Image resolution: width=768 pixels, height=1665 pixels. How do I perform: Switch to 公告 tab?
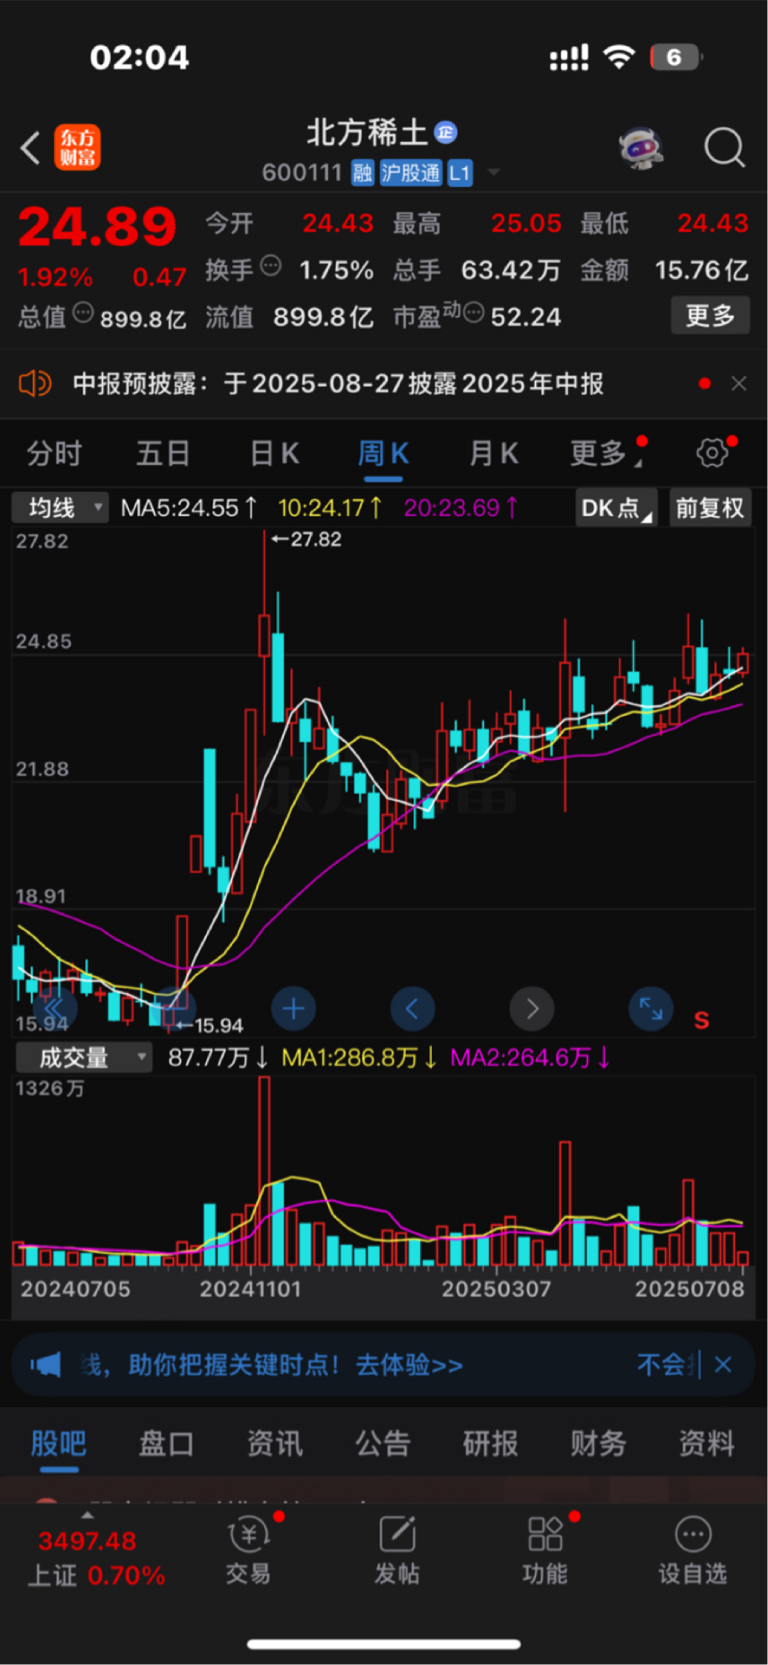pyautogui.click(x=383, y=1443)
